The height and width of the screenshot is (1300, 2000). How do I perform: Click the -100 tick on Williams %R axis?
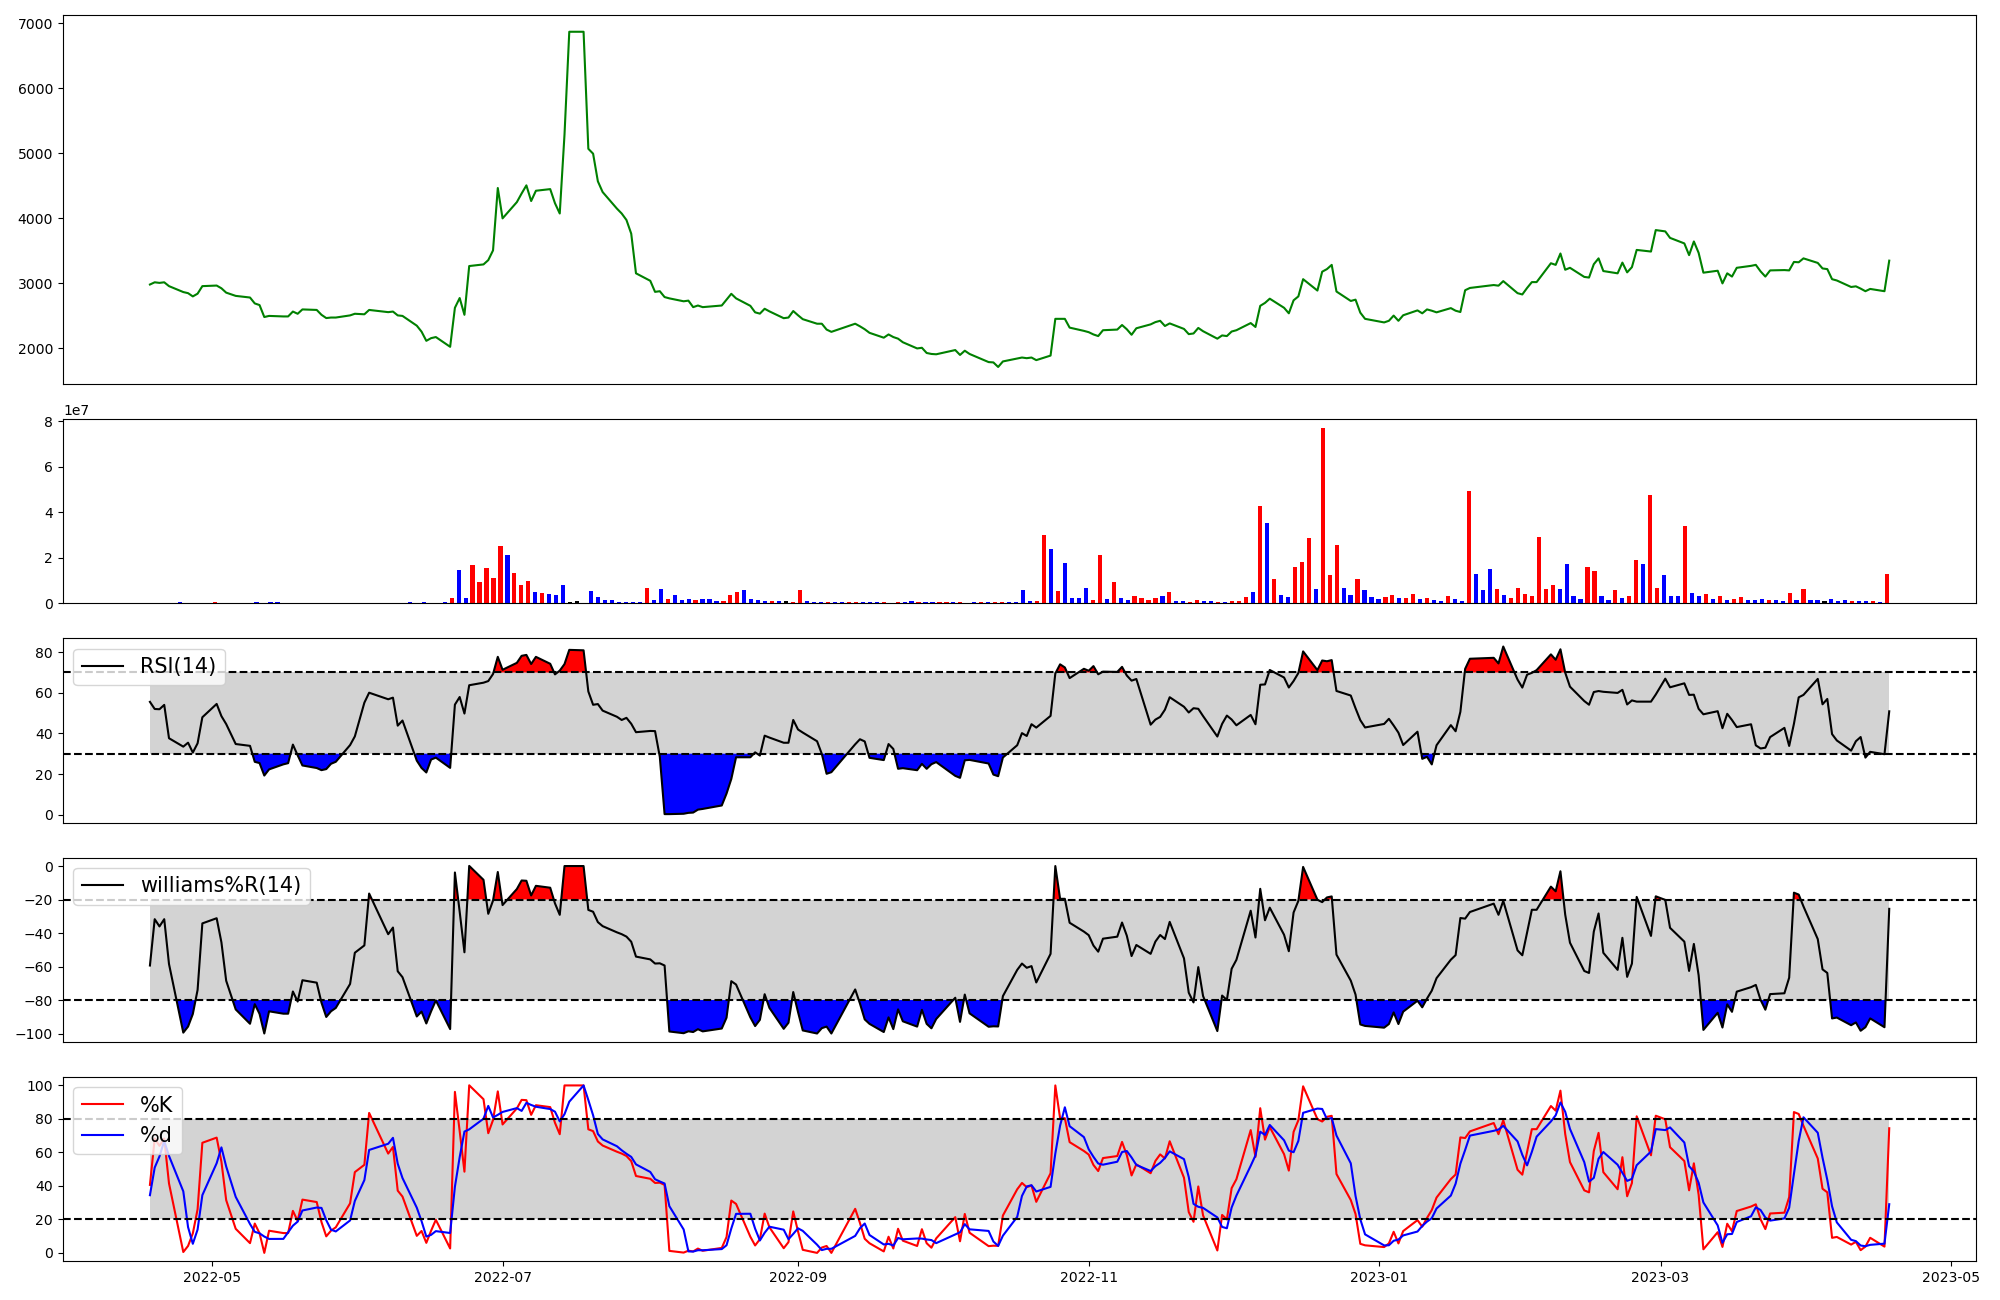tap(34, 1034)
